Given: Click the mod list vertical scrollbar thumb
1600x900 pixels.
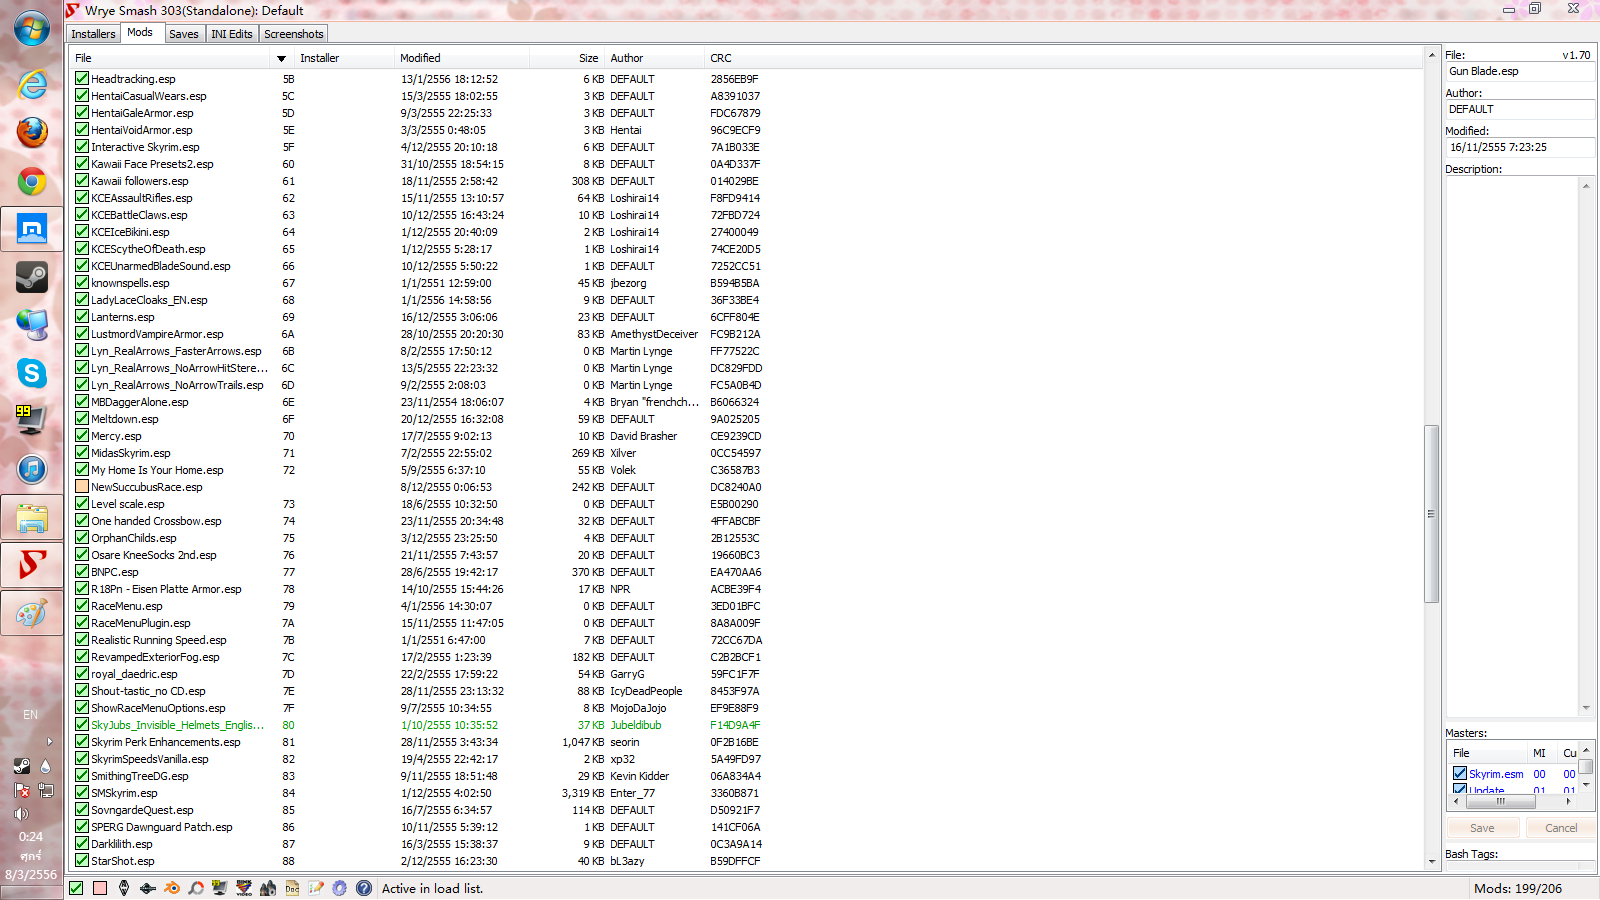Looking at the screenshot, I should click(x=1431, y=514).
